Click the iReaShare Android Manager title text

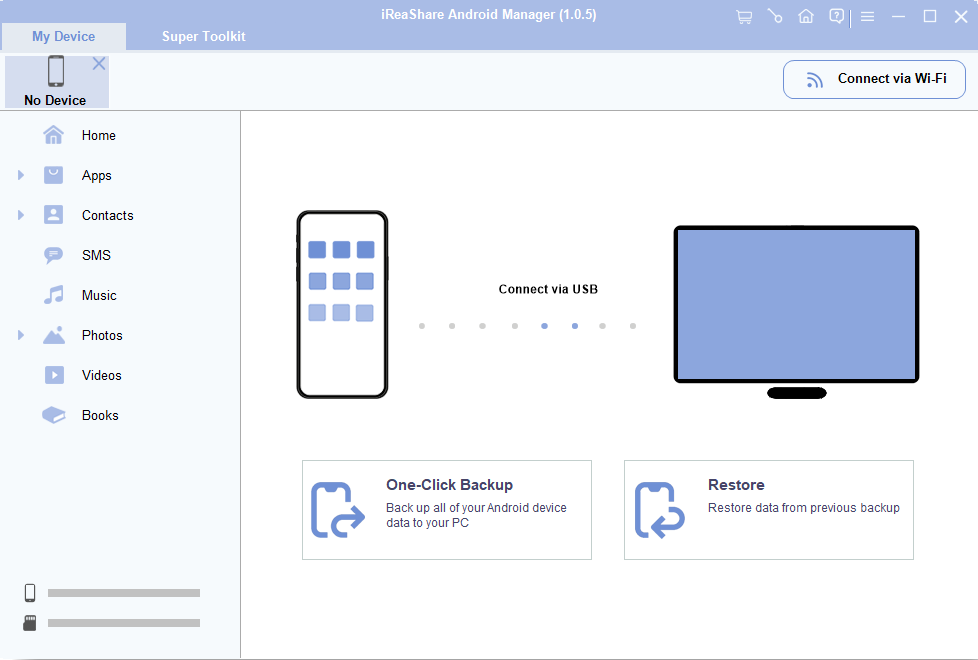[488, 14]
